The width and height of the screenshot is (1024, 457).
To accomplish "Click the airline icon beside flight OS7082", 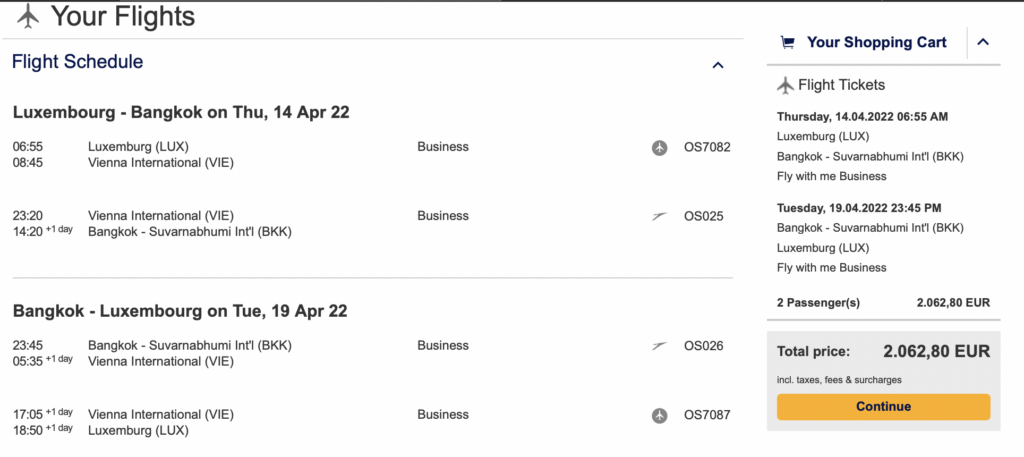I will (659, 147).
